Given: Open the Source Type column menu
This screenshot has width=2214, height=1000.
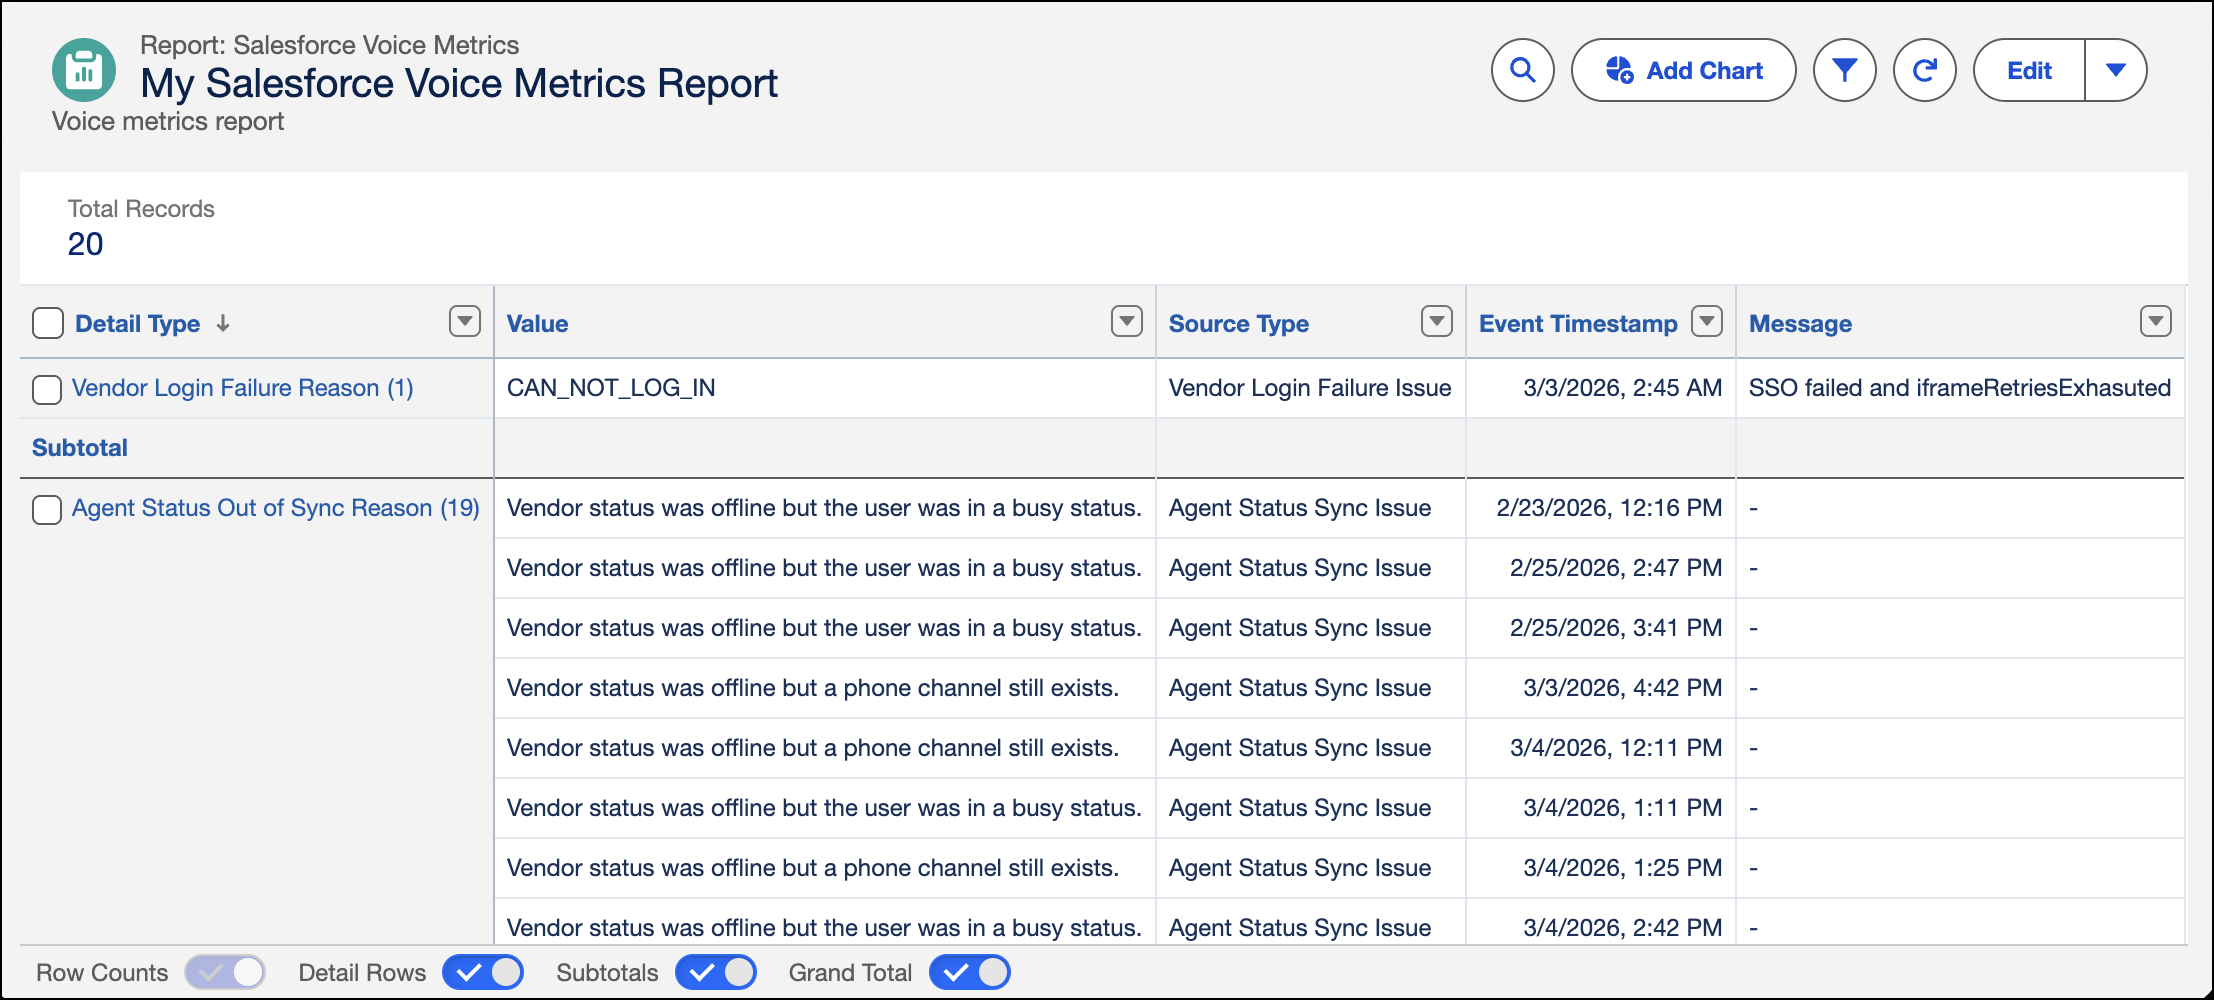Looking at the screenshot, I should click(x=1437, y=321).
